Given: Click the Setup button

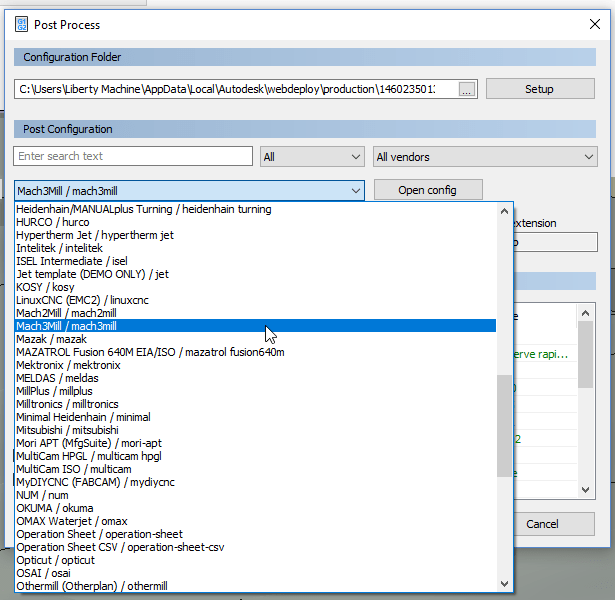Looking at the screenshot, I should pyautogui.click(x=540, y=89).
